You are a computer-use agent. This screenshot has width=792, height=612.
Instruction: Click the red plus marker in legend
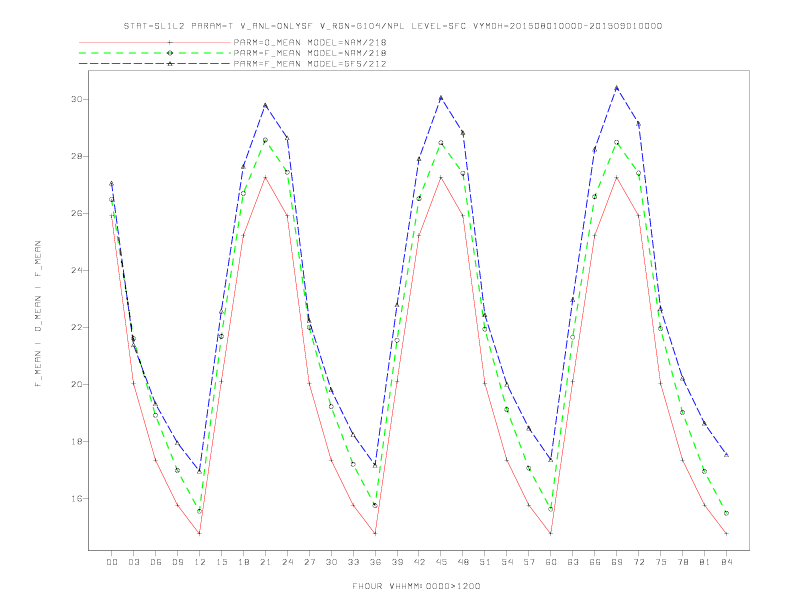[170, 42]
